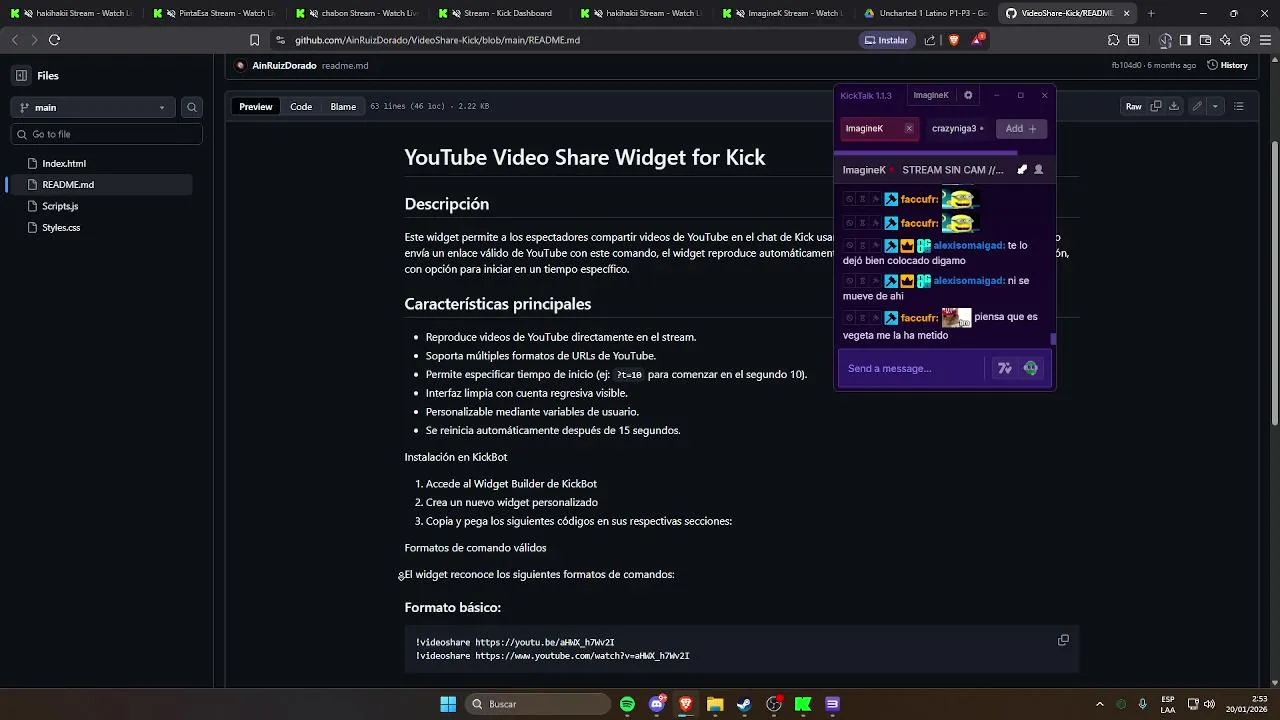Collapse the GitHub file tree panel
The width and height of the screenshot is (1280, 720).
tap(21, 75)
